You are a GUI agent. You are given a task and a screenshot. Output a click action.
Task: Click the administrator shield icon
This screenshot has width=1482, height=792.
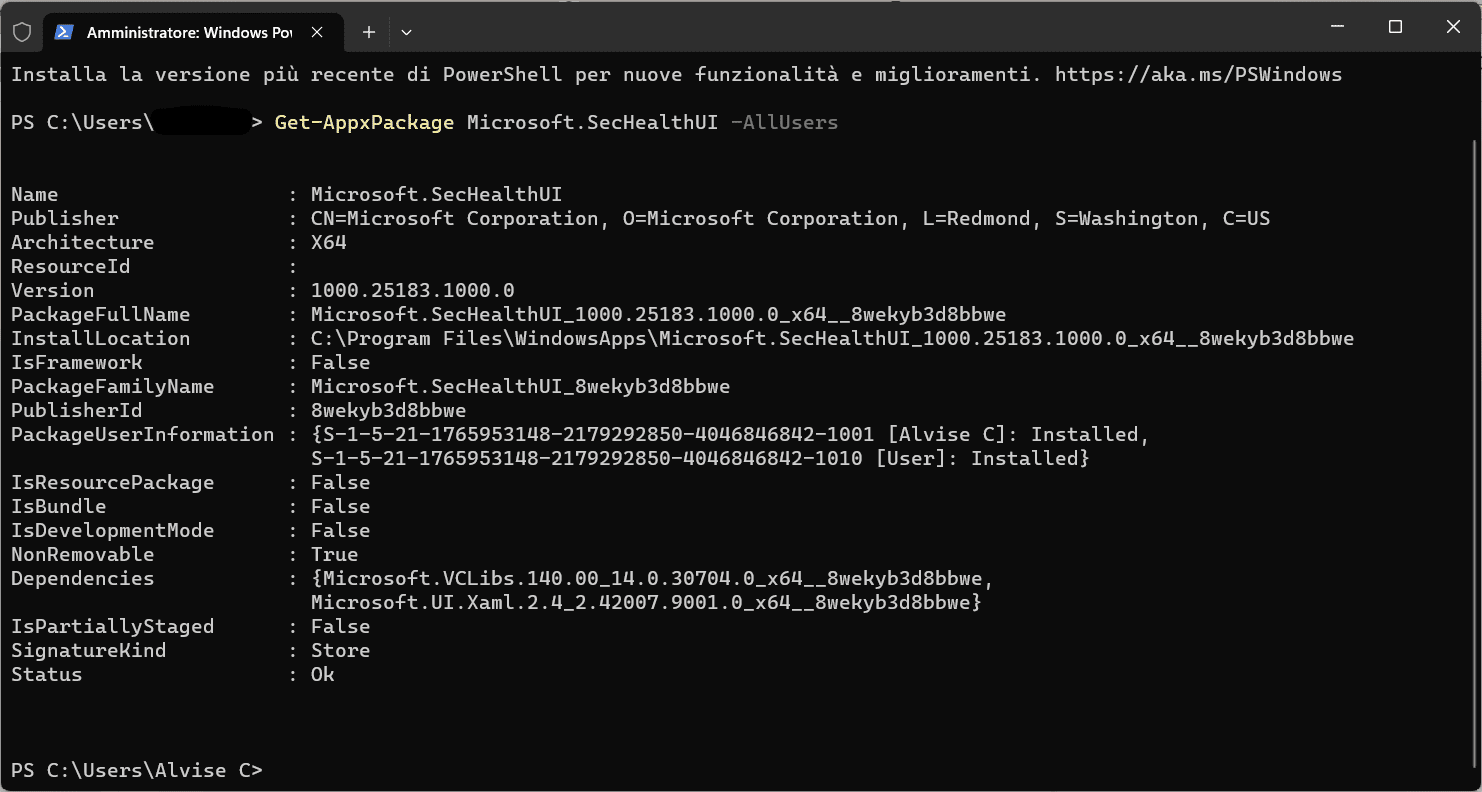[x=22, y=32]
